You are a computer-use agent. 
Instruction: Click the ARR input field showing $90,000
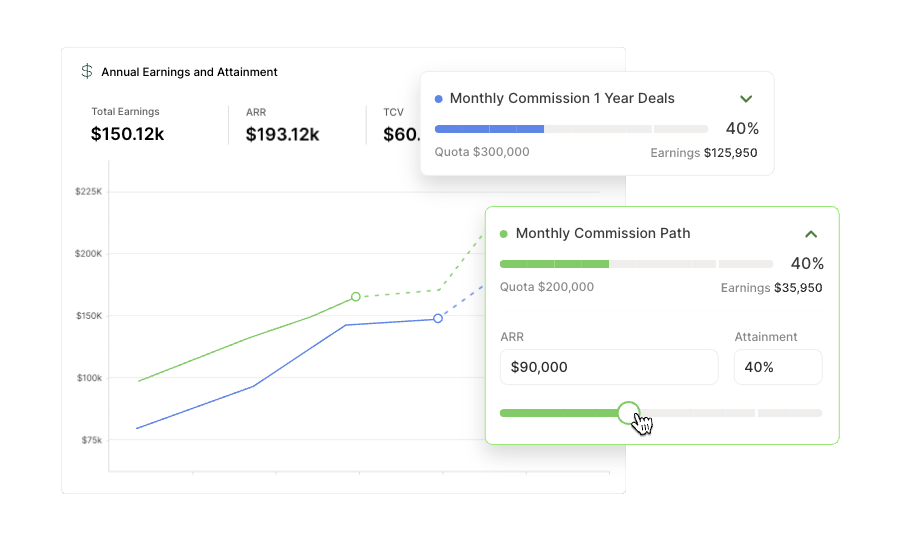click(609, 367)
